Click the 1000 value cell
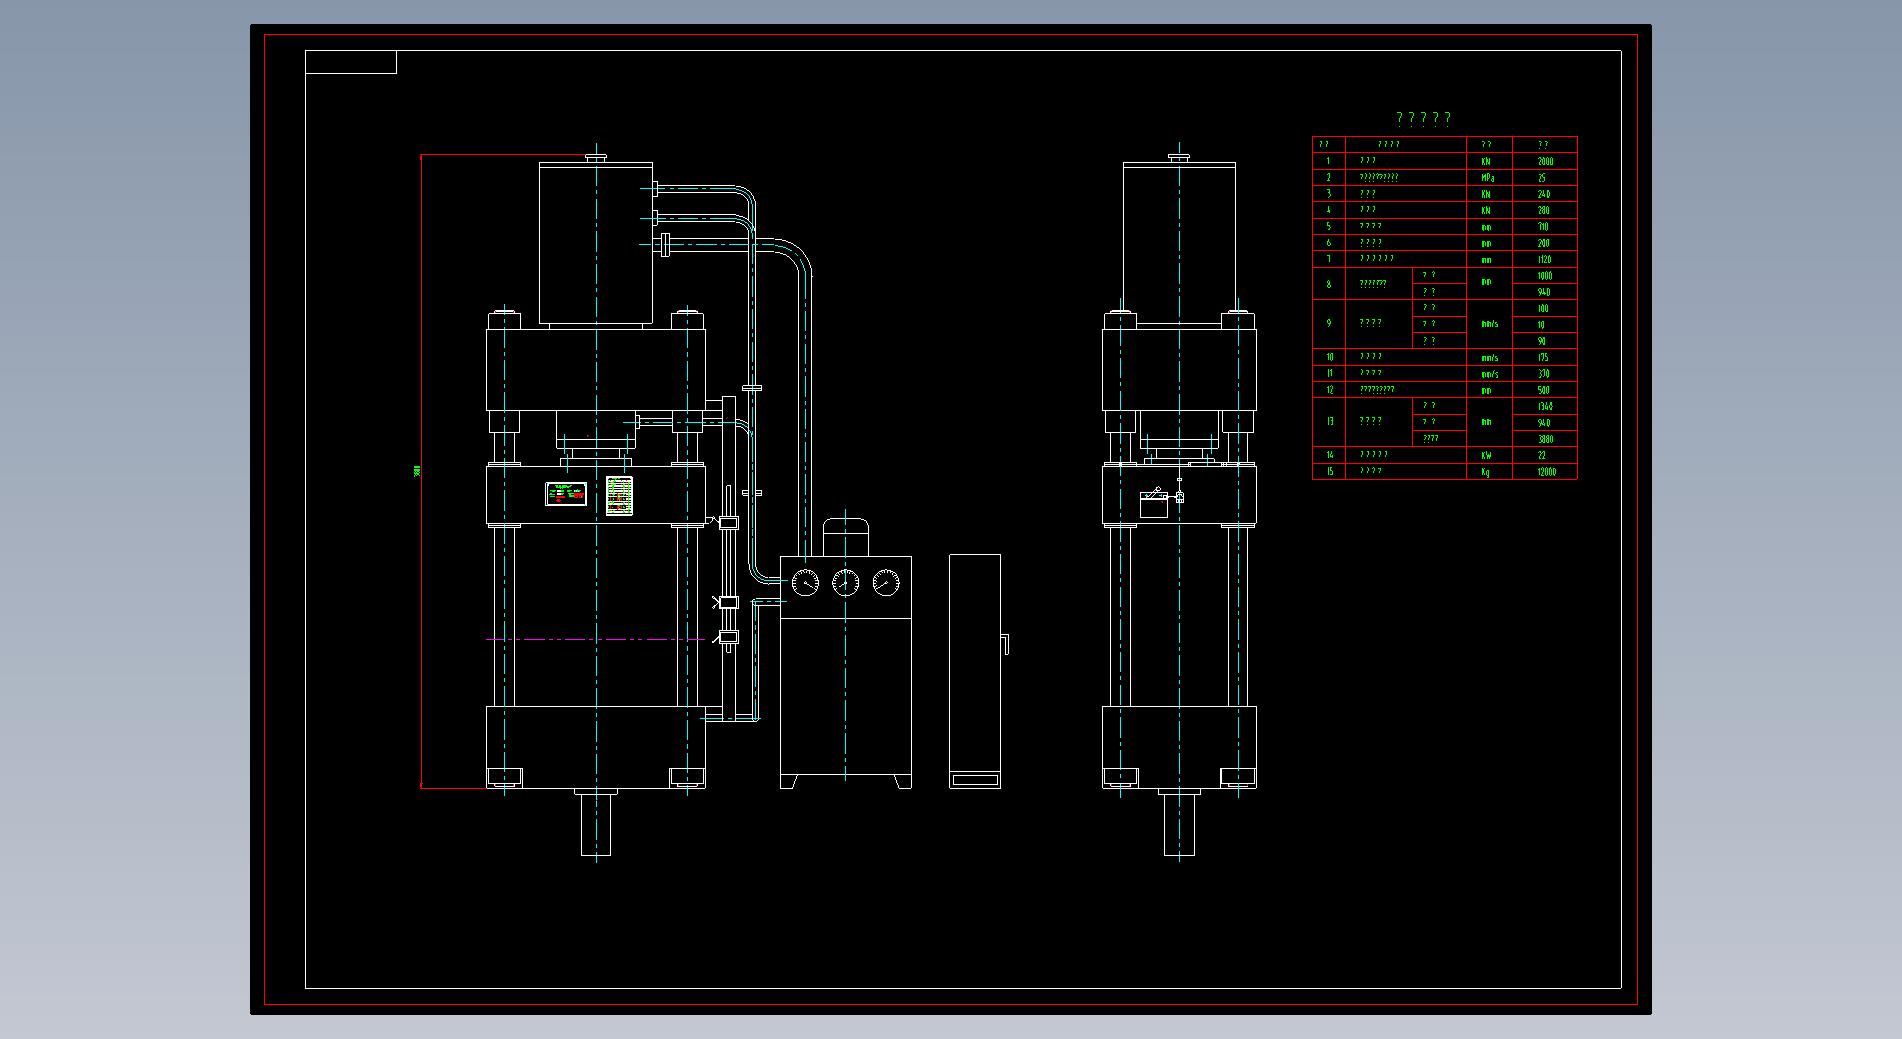 tap(1545, 275)
